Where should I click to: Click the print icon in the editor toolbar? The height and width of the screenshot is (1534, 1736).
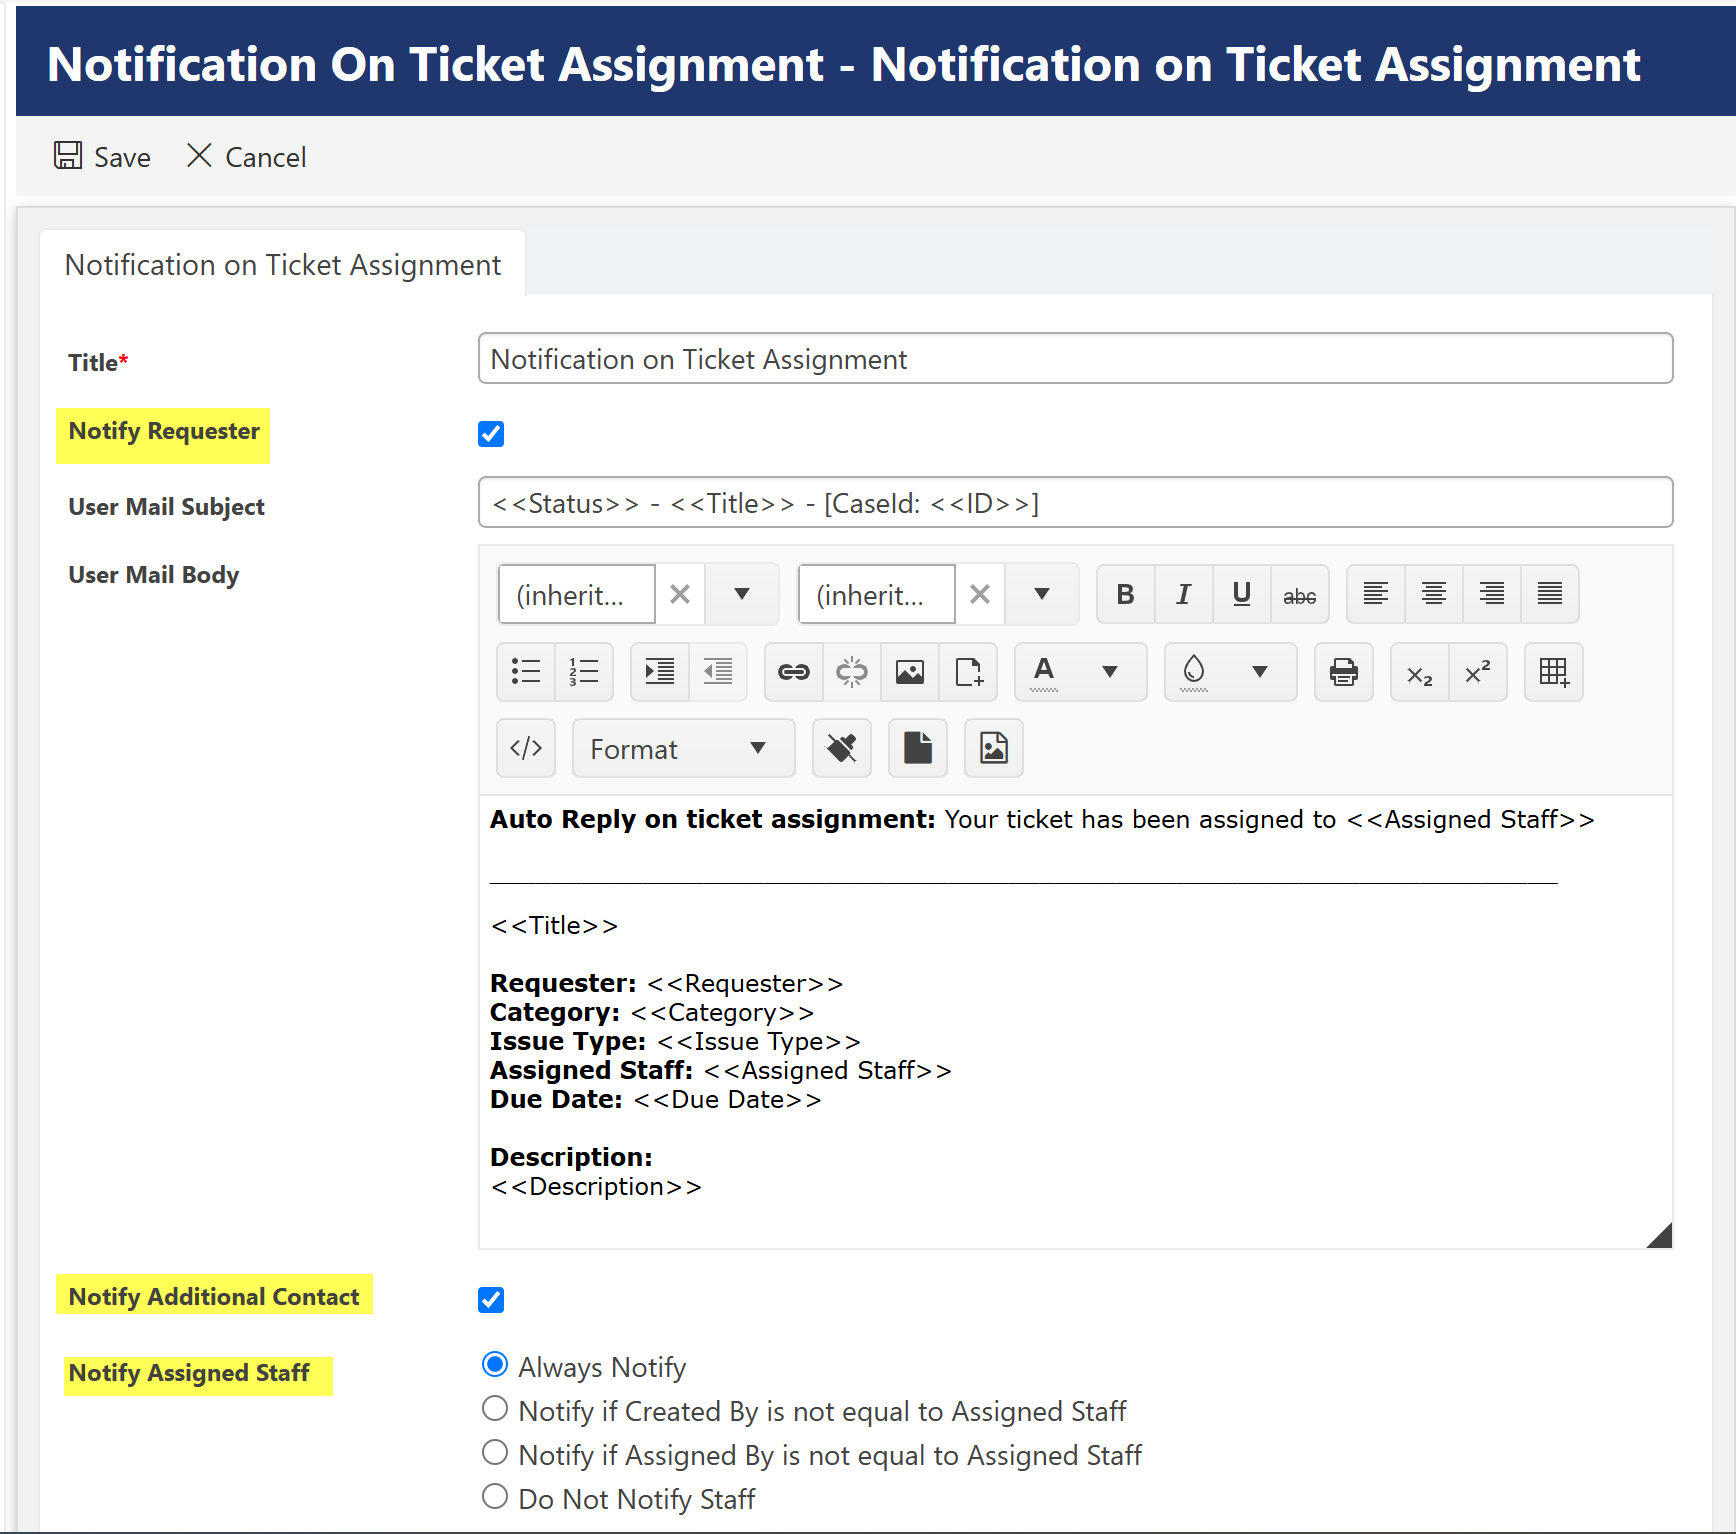pos(1343,672)
